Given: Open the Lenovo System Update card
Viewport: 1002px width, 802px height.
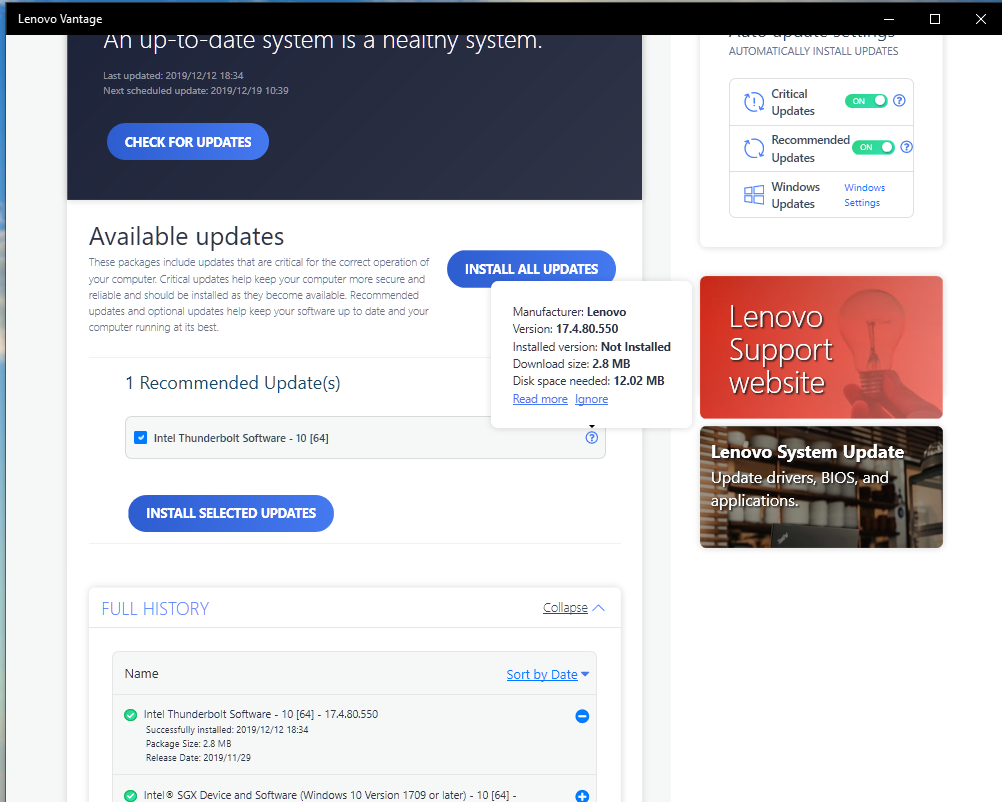Looking at the screenshot, I should [x=821, y=487].
